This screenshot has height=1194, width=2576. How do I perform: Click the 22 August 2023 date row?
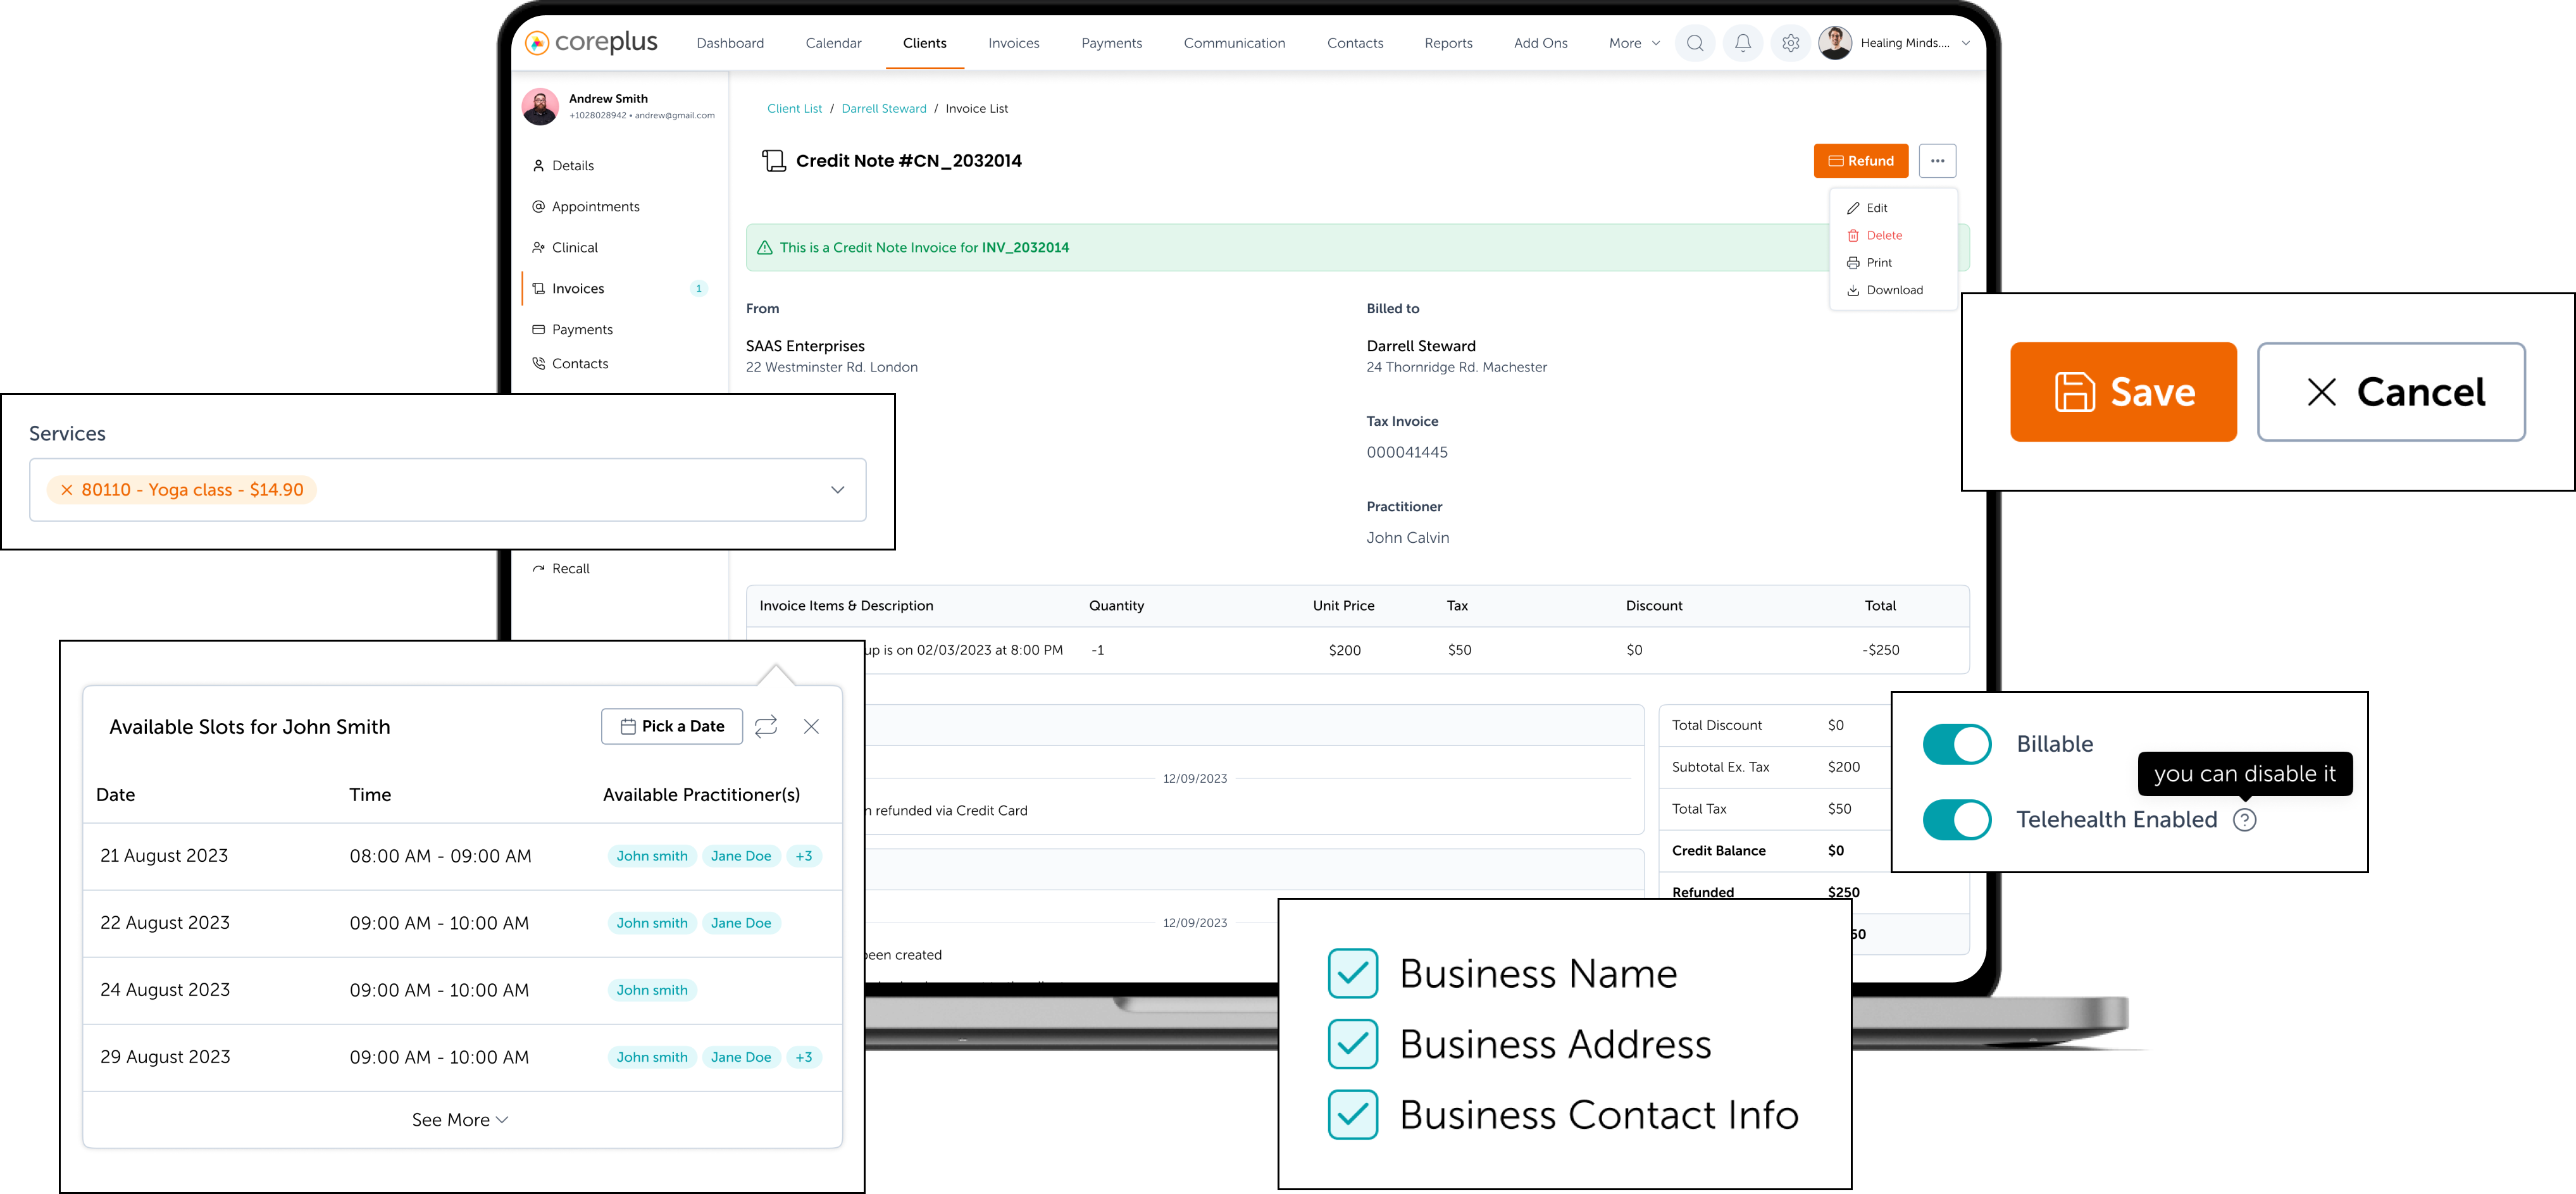coord(463,924)
